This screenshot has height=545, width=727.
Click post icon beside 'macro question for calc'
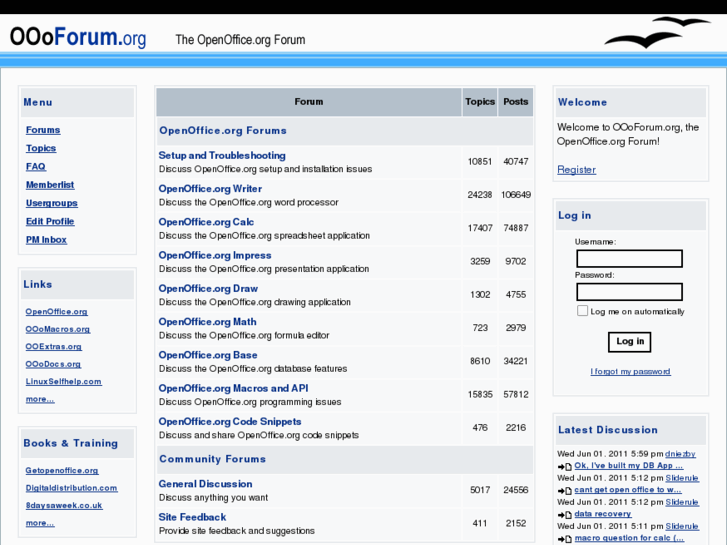click(564, 539)
